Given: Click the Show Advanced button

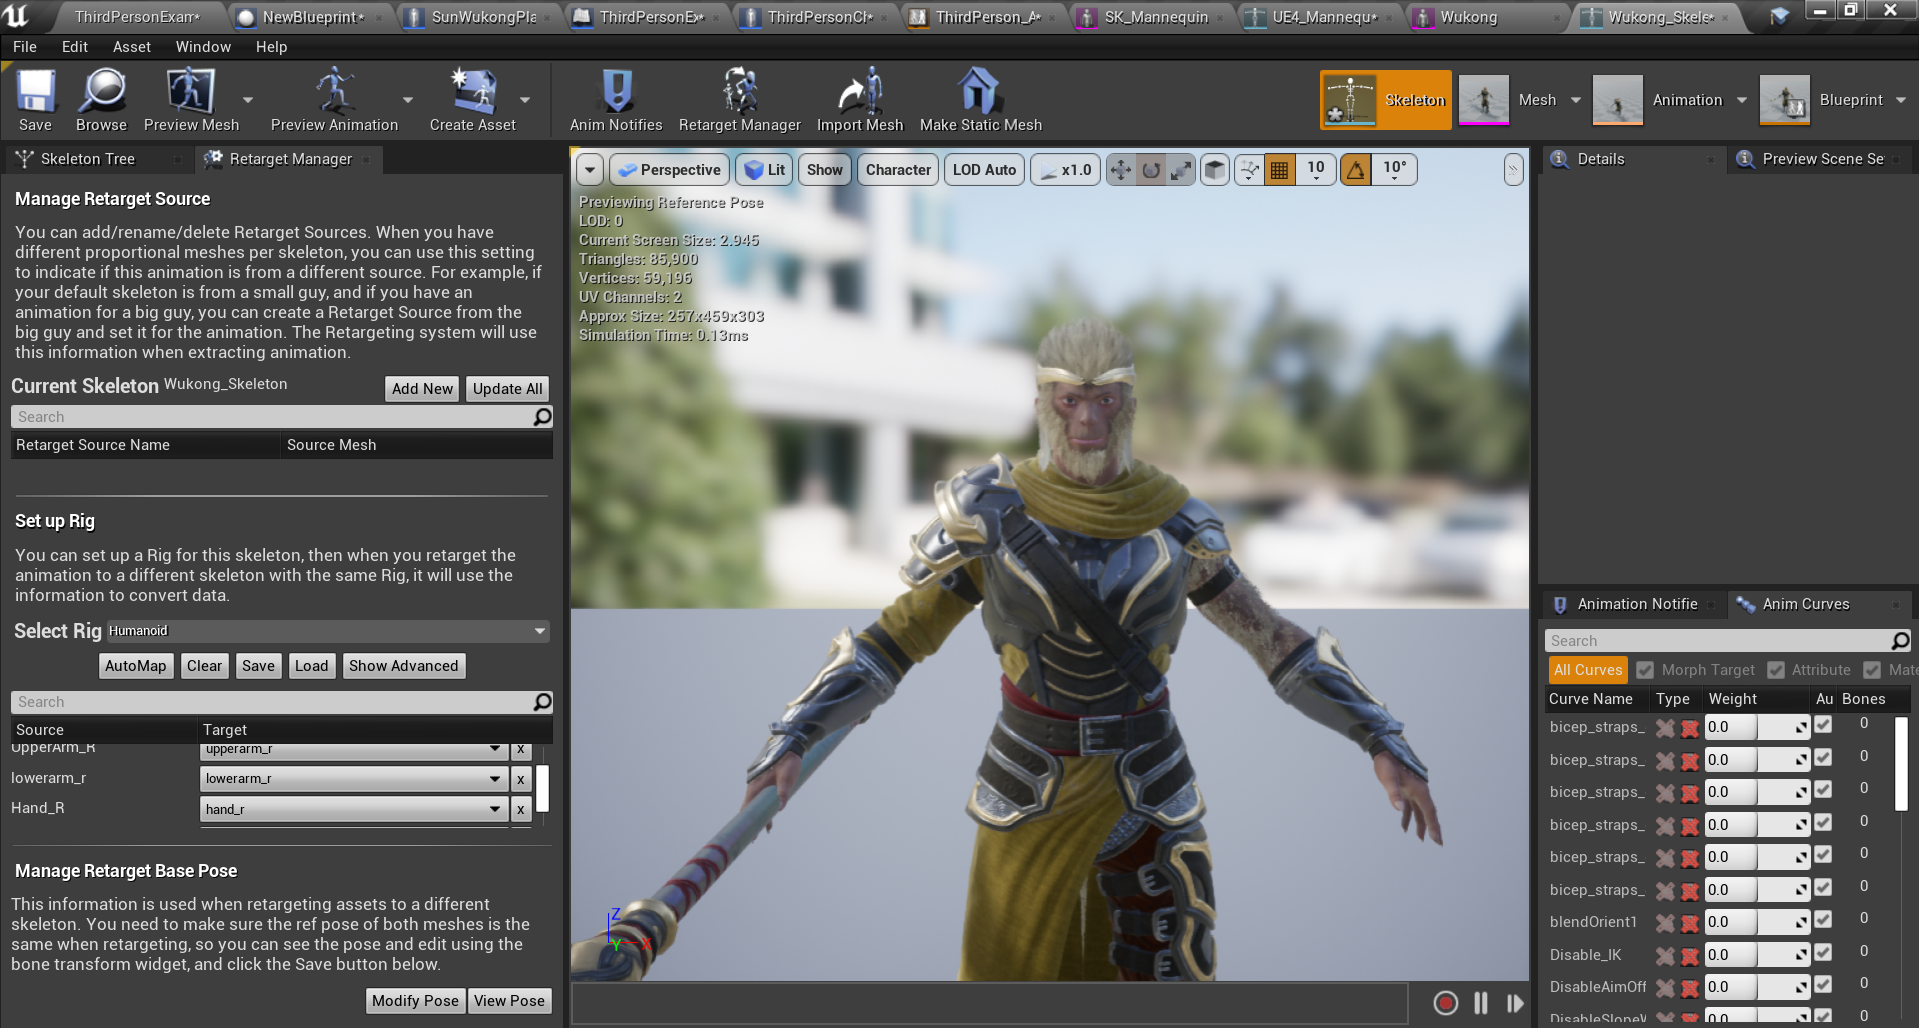Looking at the screenshot, I should click(x=403, y=666).
